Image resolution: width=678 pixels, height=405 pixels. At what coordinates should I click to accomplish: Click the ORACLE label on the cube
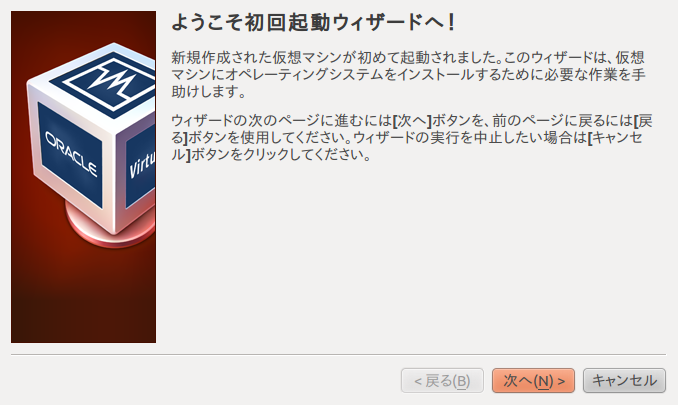(x=71, y=153)
